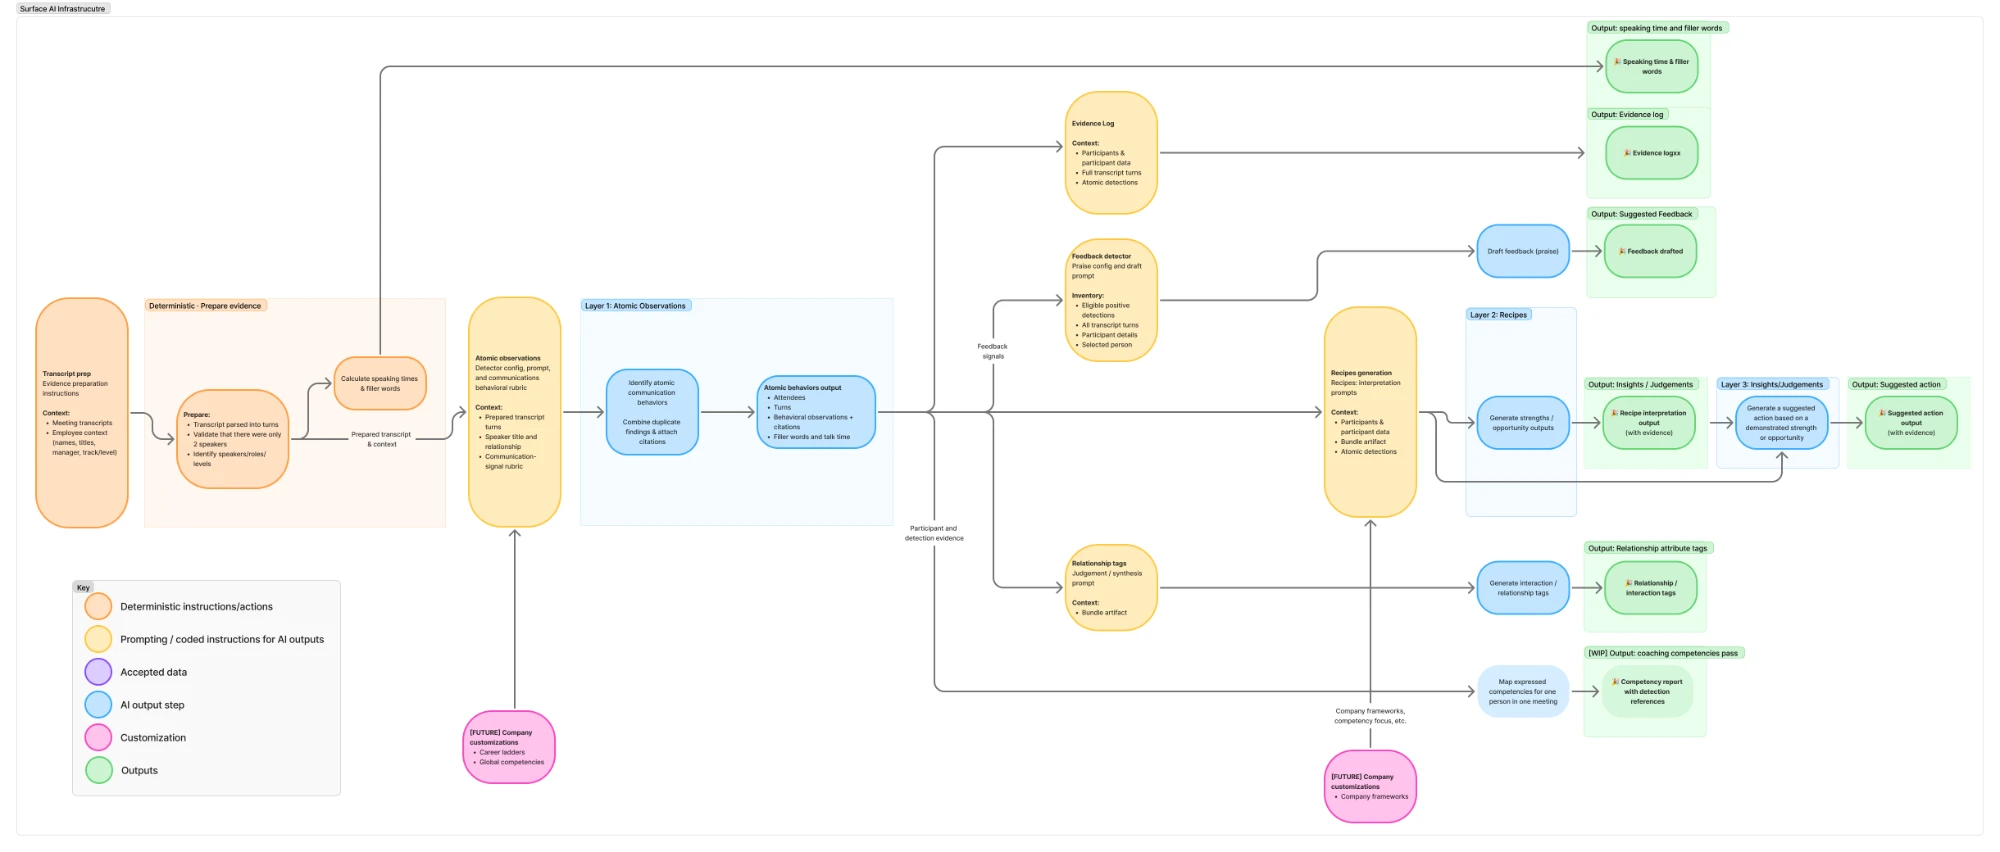Select the yellow Evidence Log node
The width and height of the screenshot is (2000, 852).
(1111, 153)
